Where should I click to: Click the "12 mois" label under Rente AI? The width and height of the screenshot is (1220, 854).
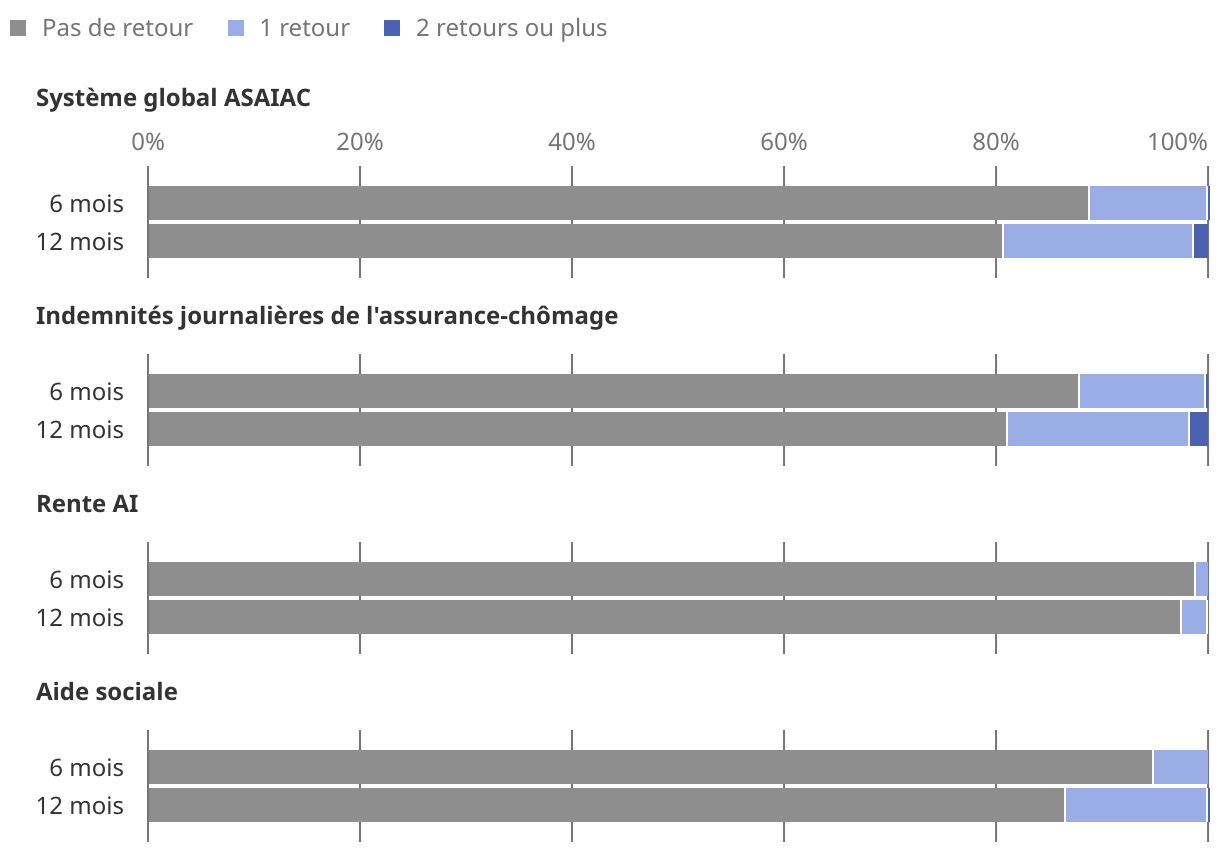coord(80,618)
